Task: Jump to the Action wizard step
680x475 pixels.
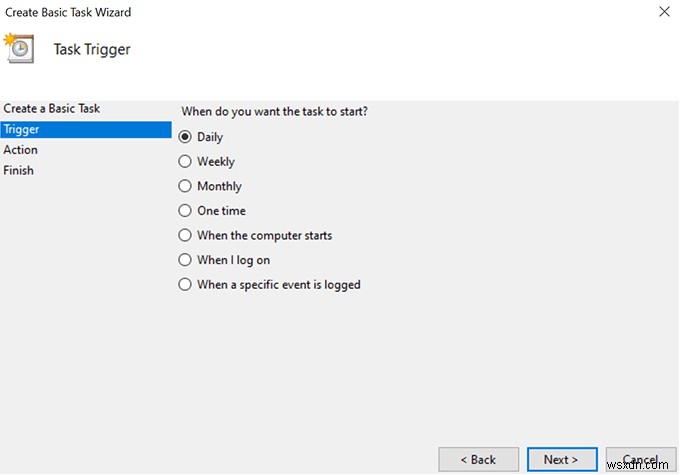Action: click(21, 150)
